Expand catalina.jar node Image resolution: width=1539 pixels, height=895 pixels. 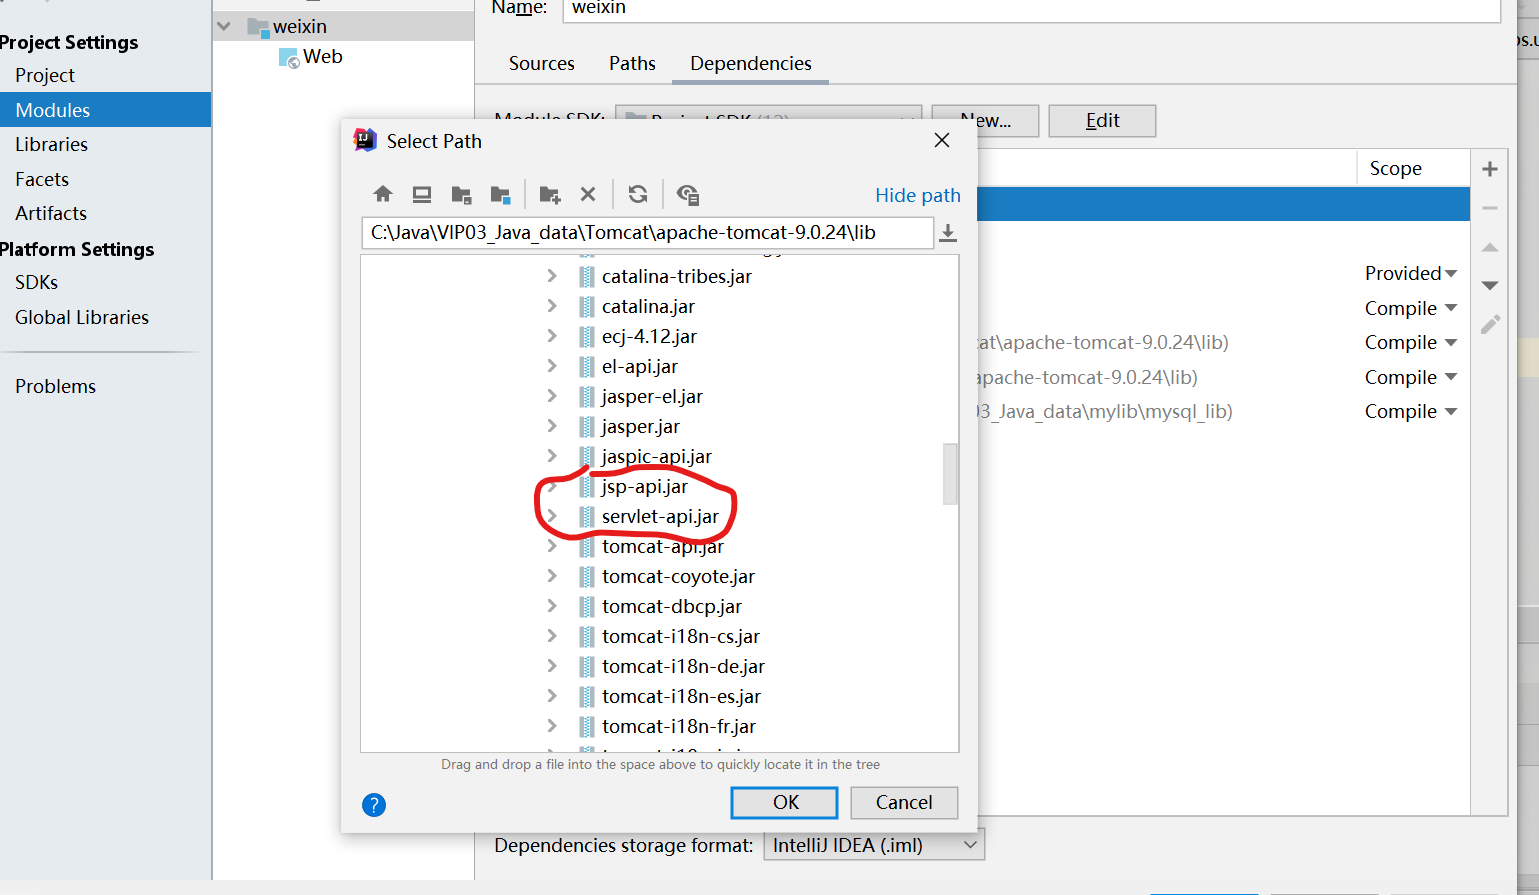[552, 306]
